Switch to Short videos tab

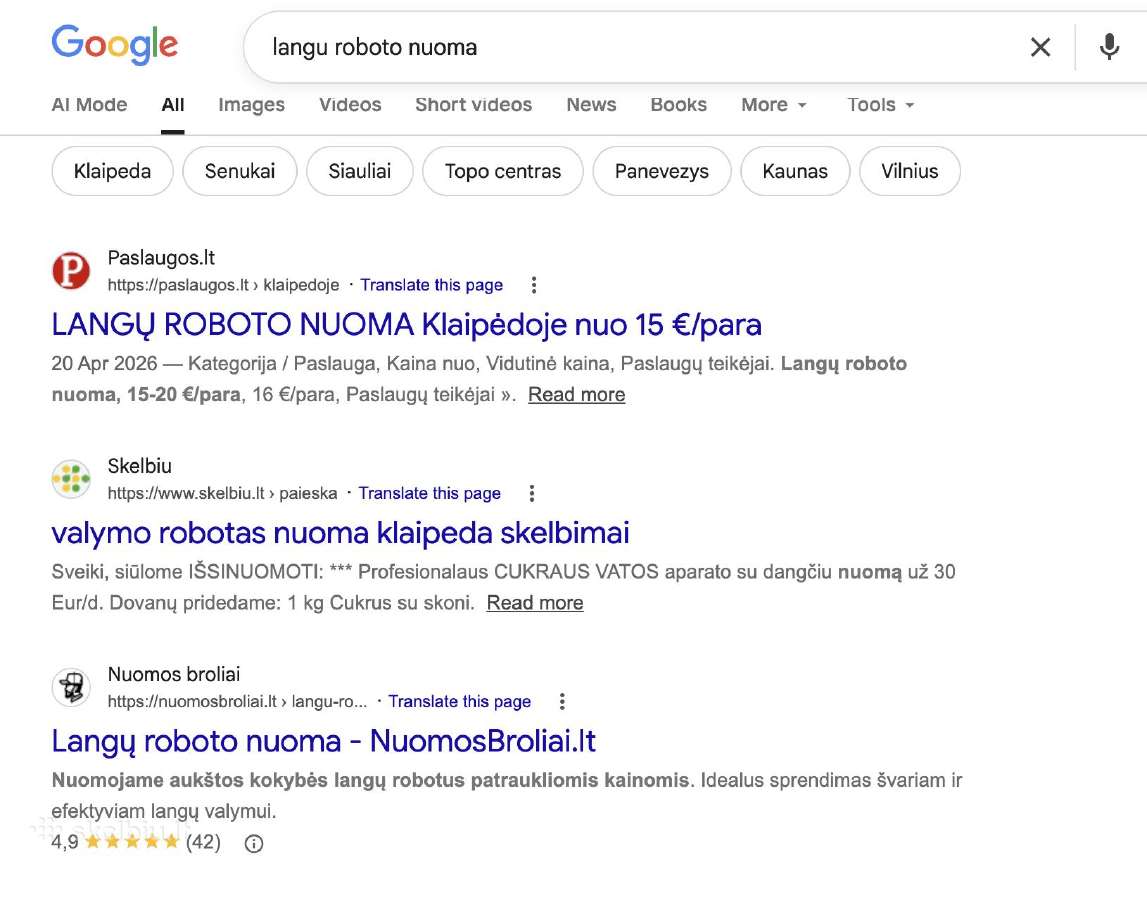474,105
